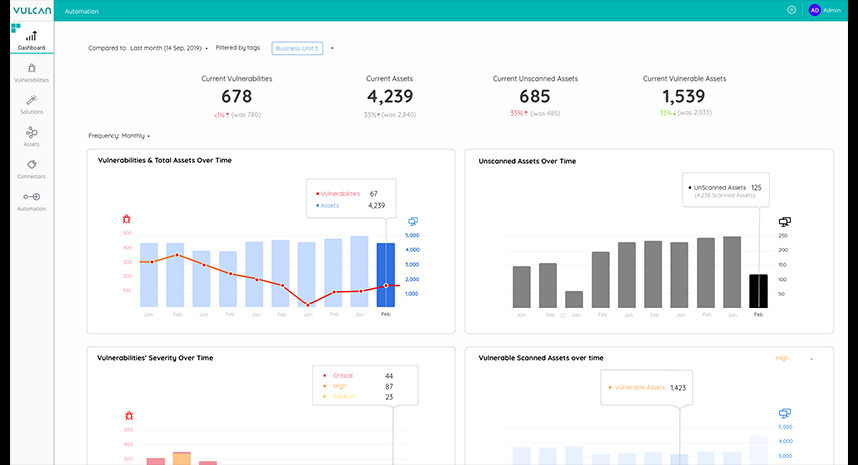This screenshot has height=465, width=858.
Task: Open the Dashboard bar-chart icon
Action: pos(31,36)
